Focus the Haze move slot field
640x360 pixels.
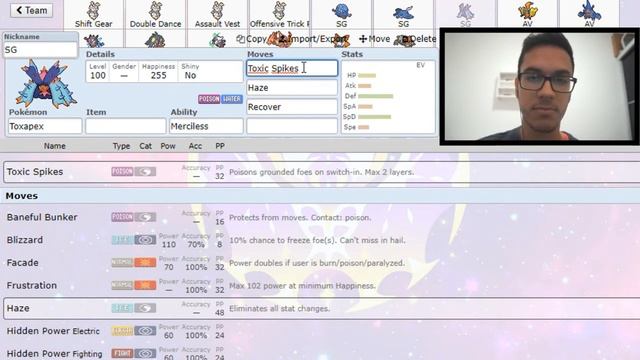[x=292, y=87]
